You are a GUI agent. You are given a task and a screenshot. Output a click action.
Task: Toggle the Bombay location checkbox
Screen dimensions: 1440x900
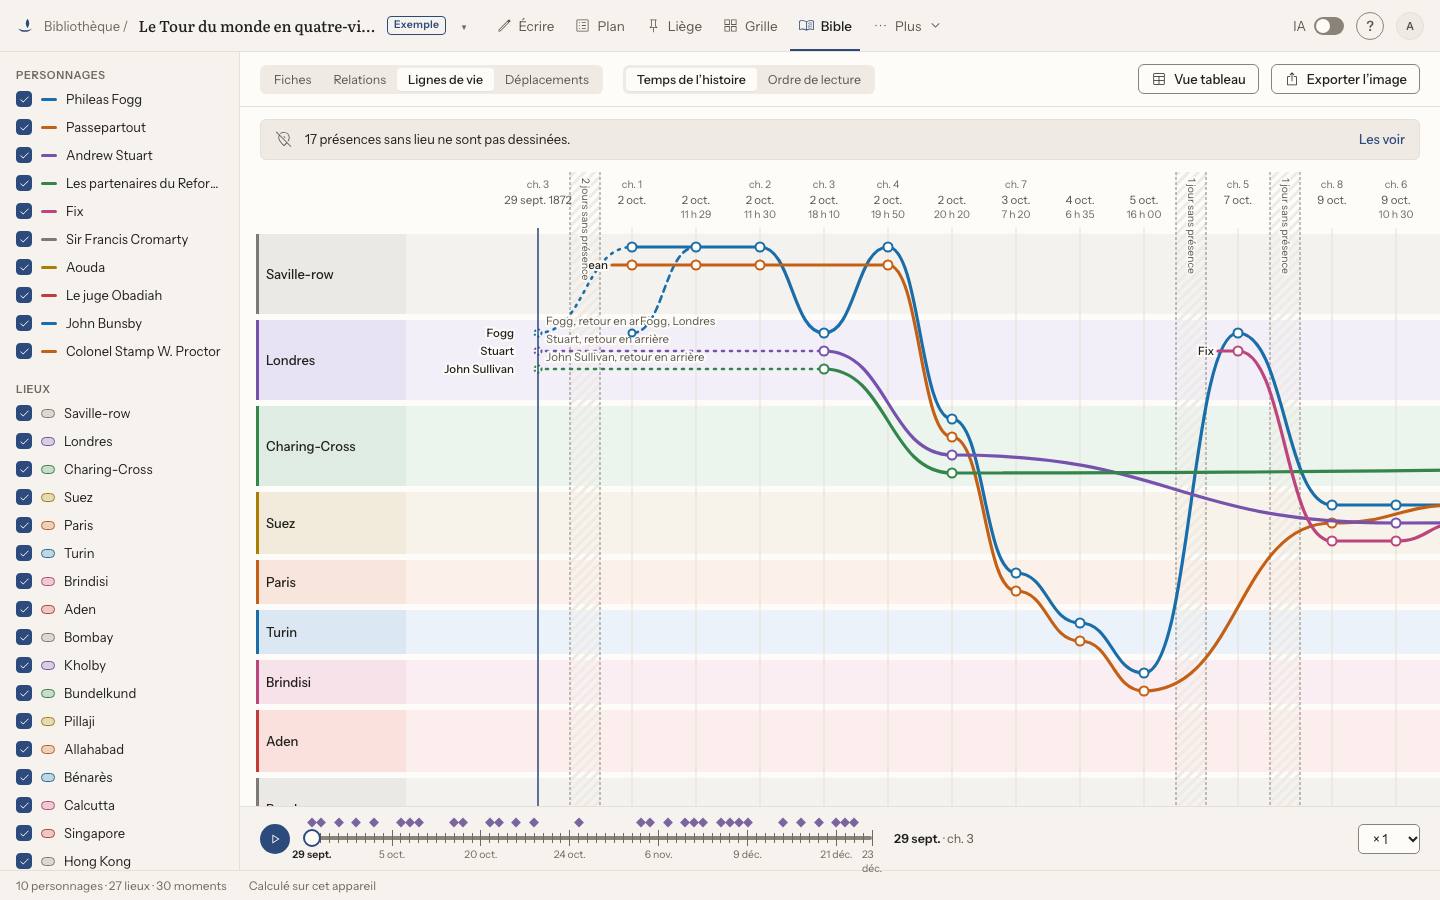coord(24,637)
